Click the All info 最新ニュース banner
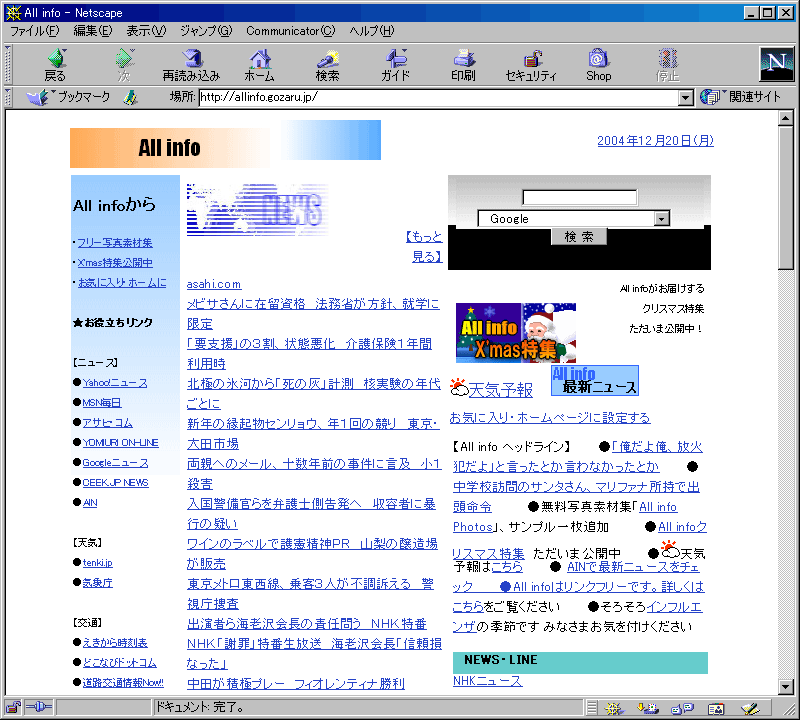This screenshot has width=800, height=720. (x=595, y=381)
